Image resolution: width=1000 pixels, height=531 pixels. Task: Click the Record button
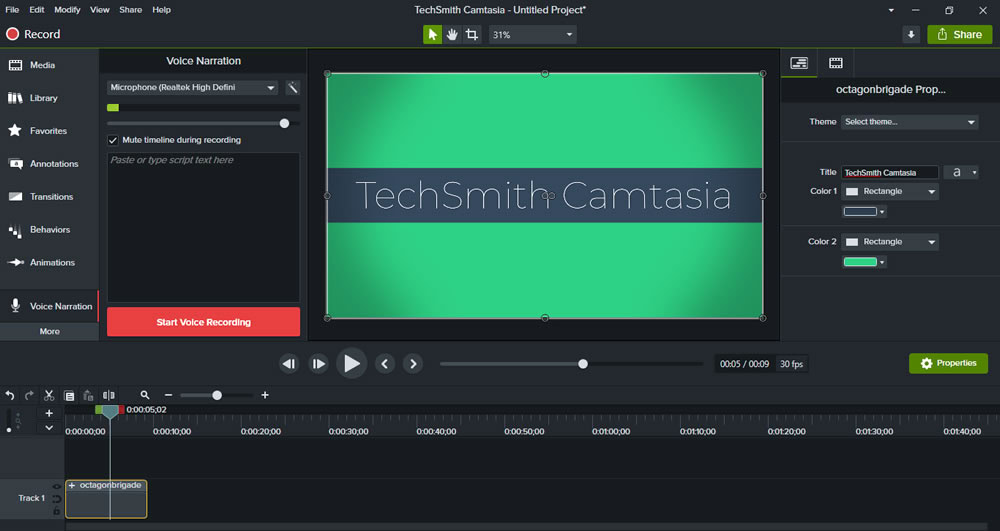pyautogui.click(x=33, y=34)
